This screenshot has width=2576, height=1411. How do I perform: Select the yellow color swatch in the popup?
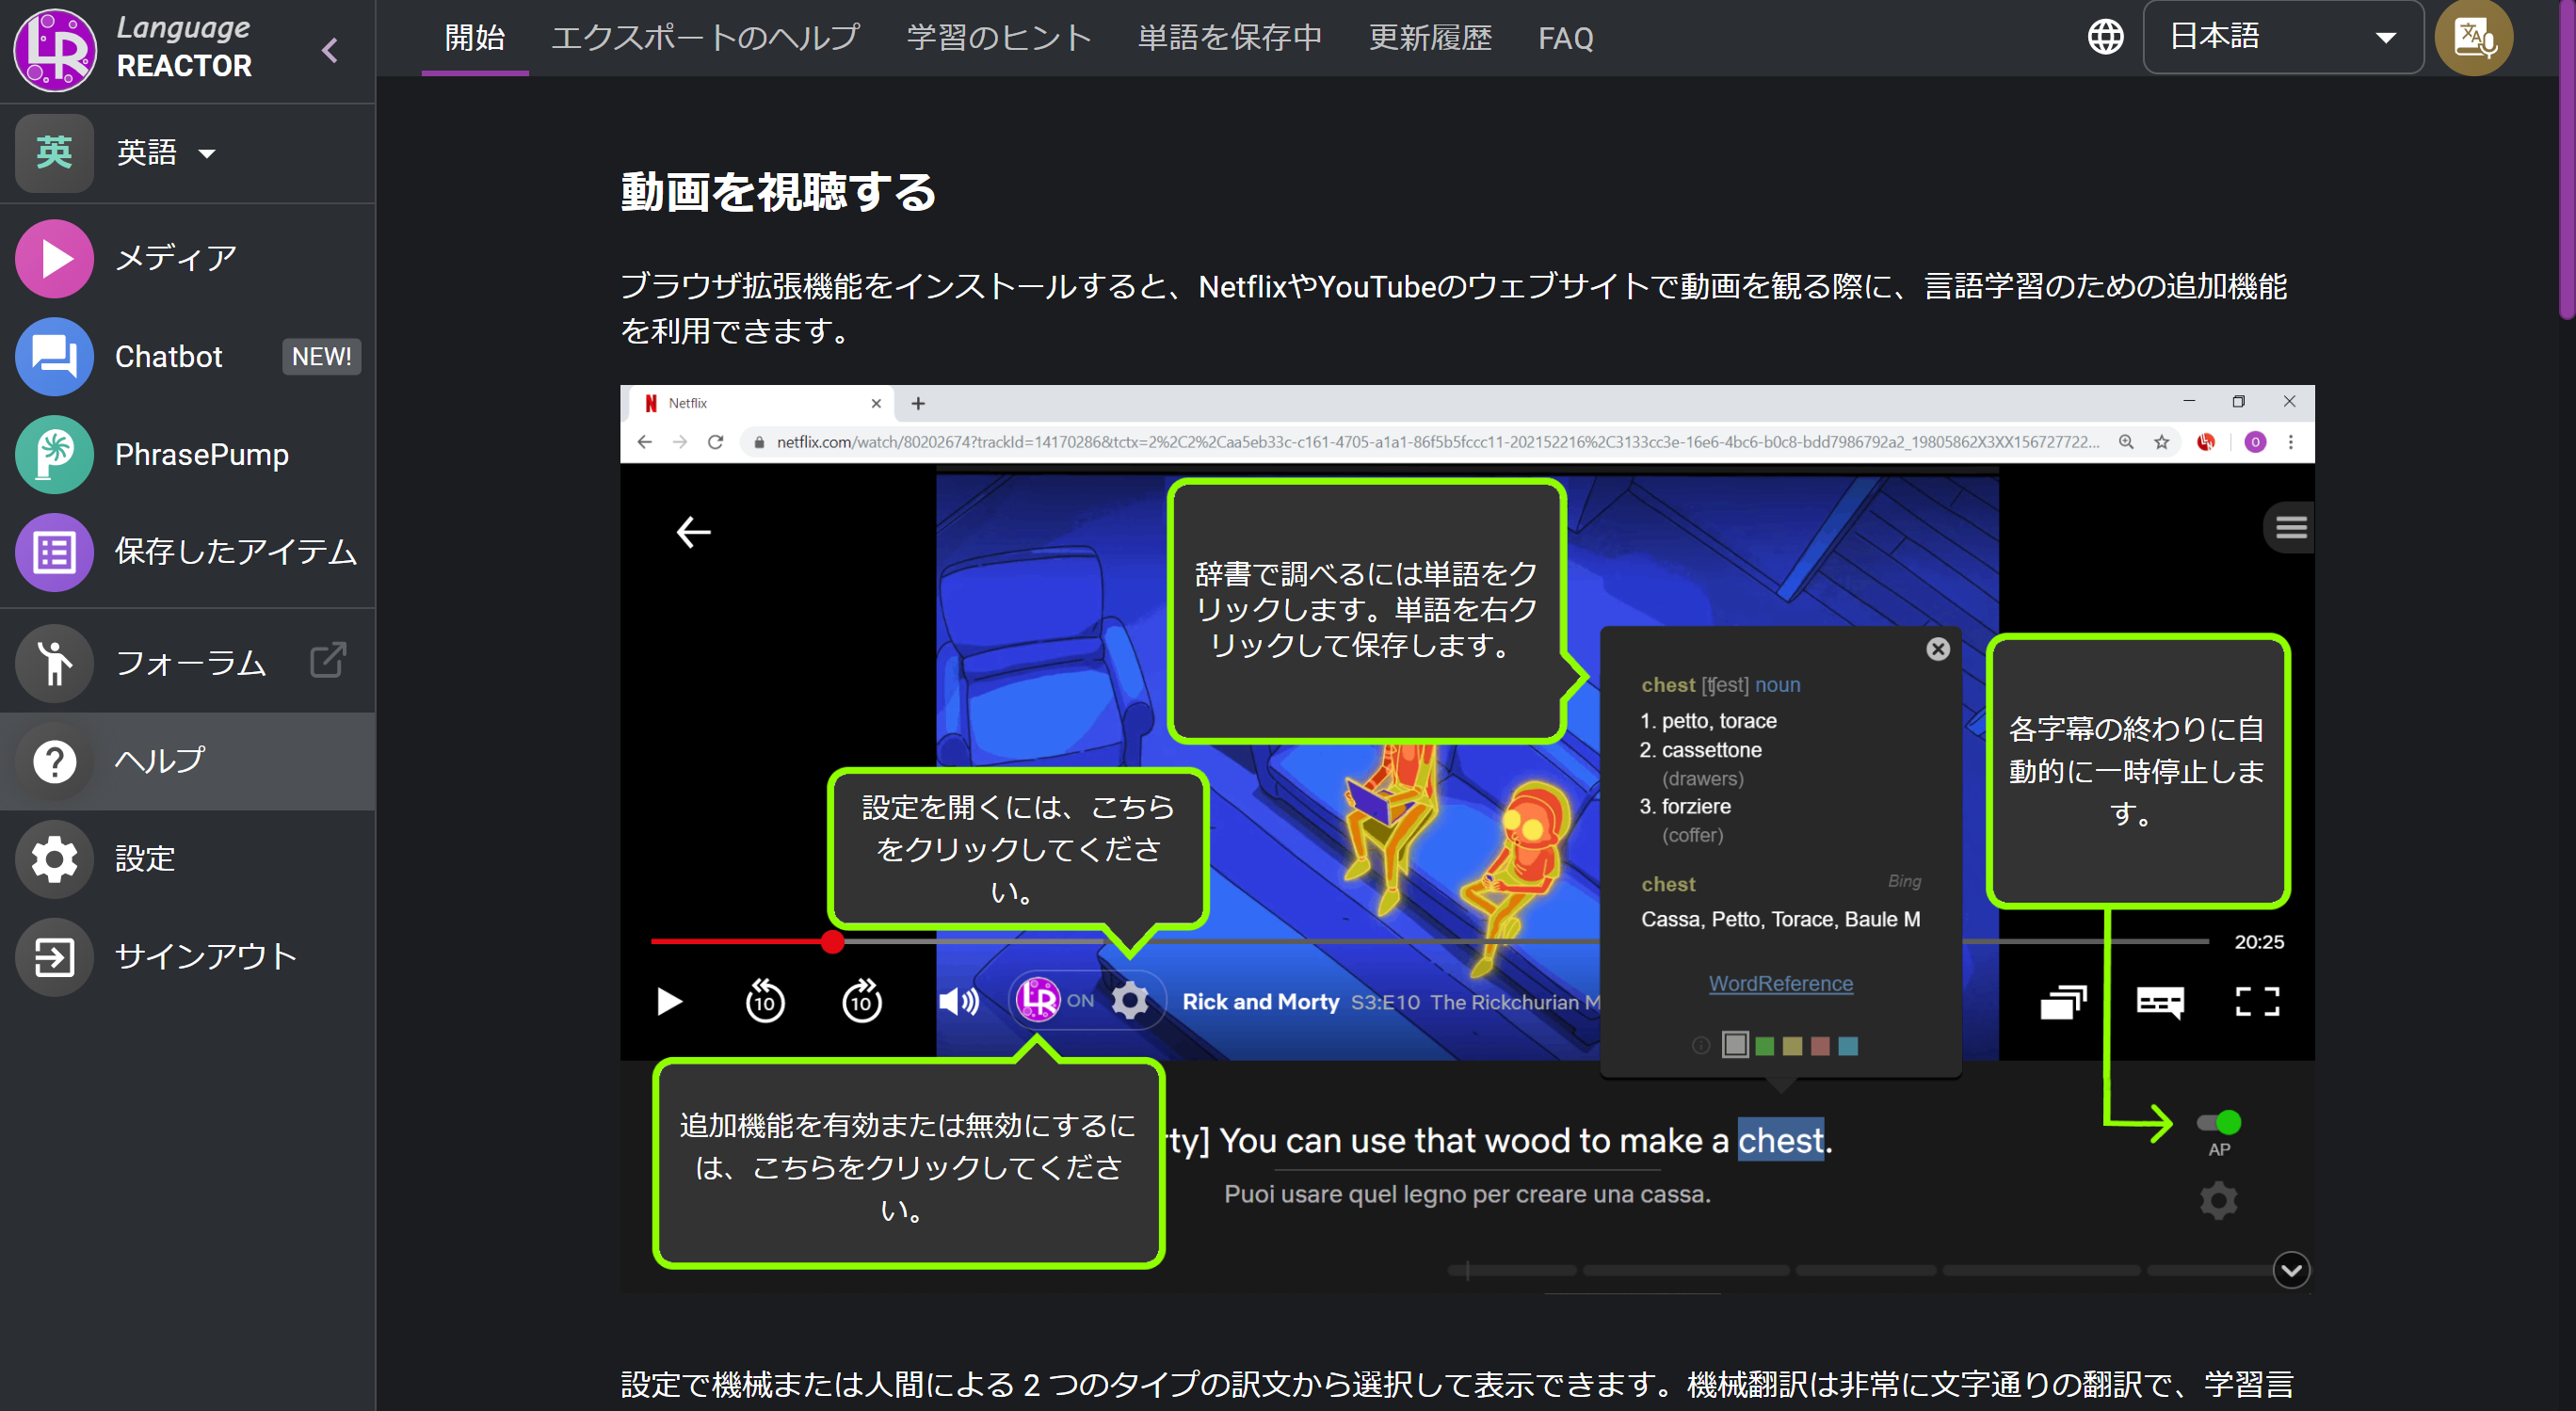point(1792,1046)
